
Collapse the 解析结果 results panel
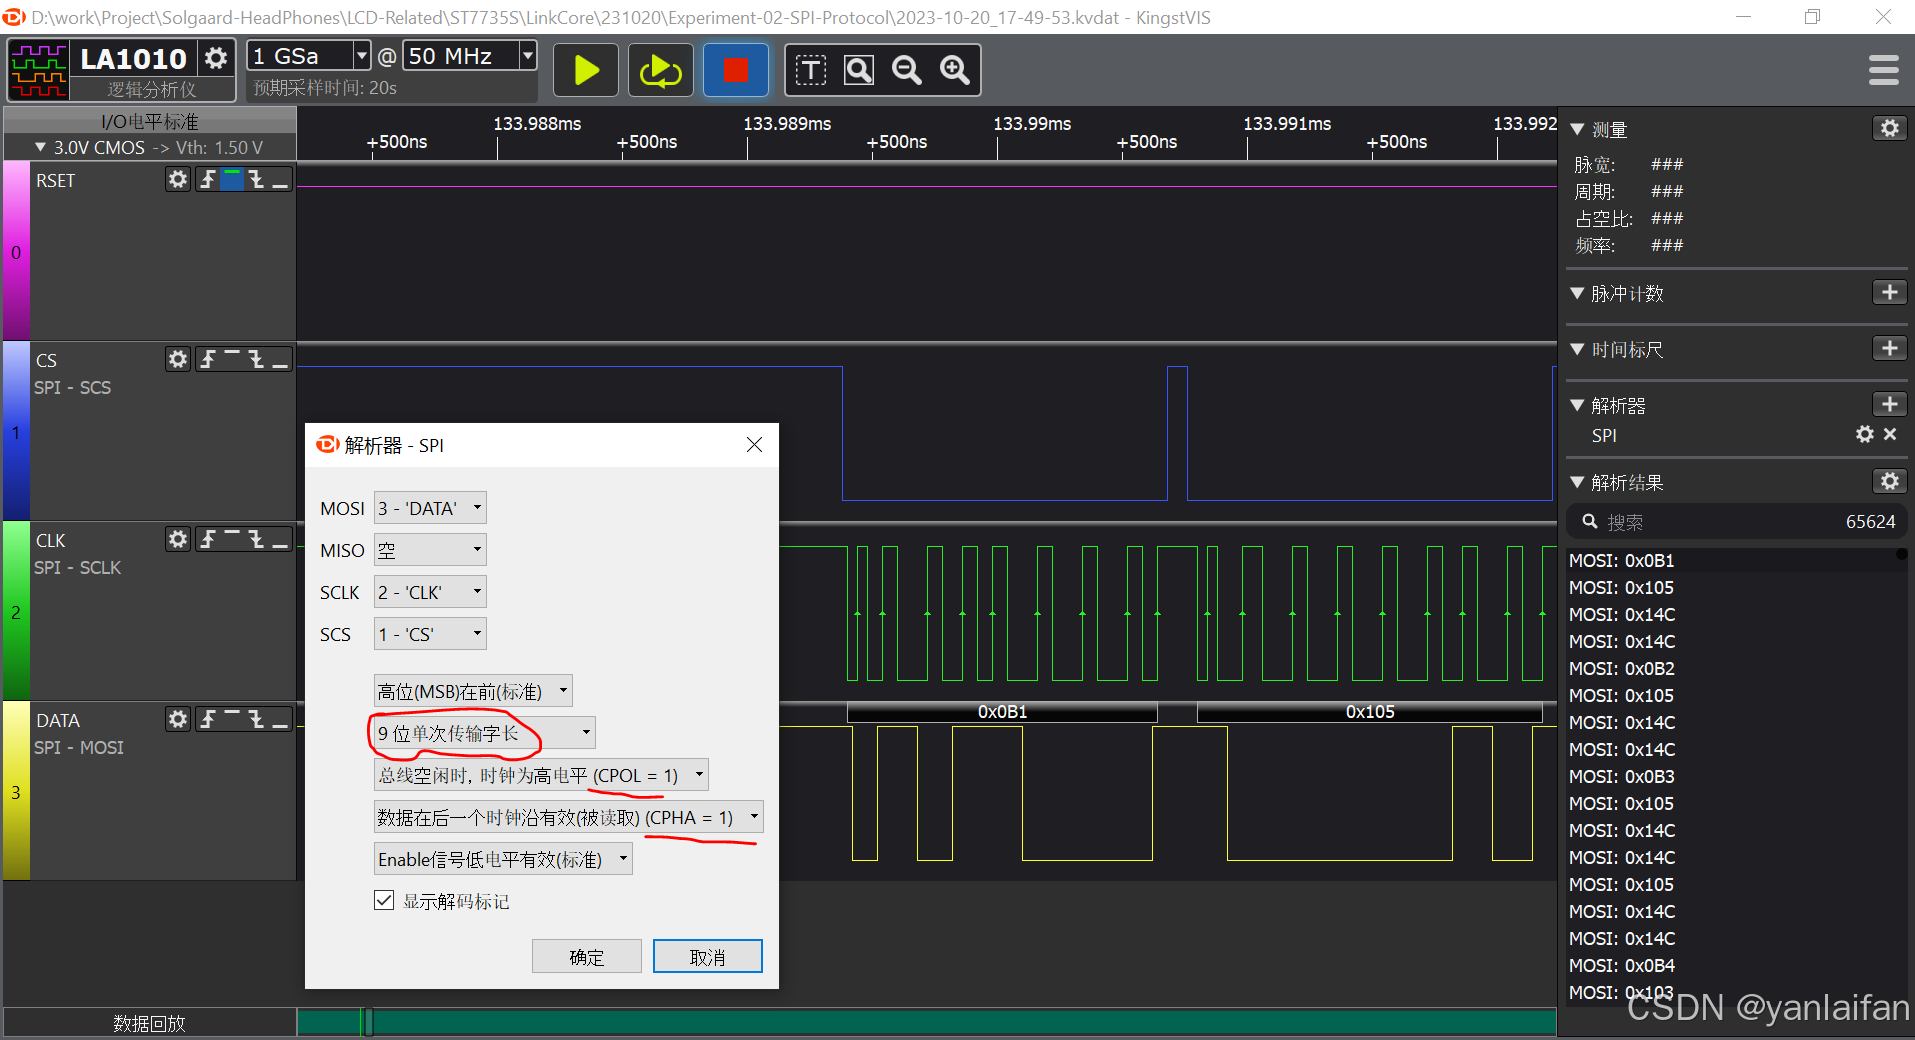pos(1578,483)
